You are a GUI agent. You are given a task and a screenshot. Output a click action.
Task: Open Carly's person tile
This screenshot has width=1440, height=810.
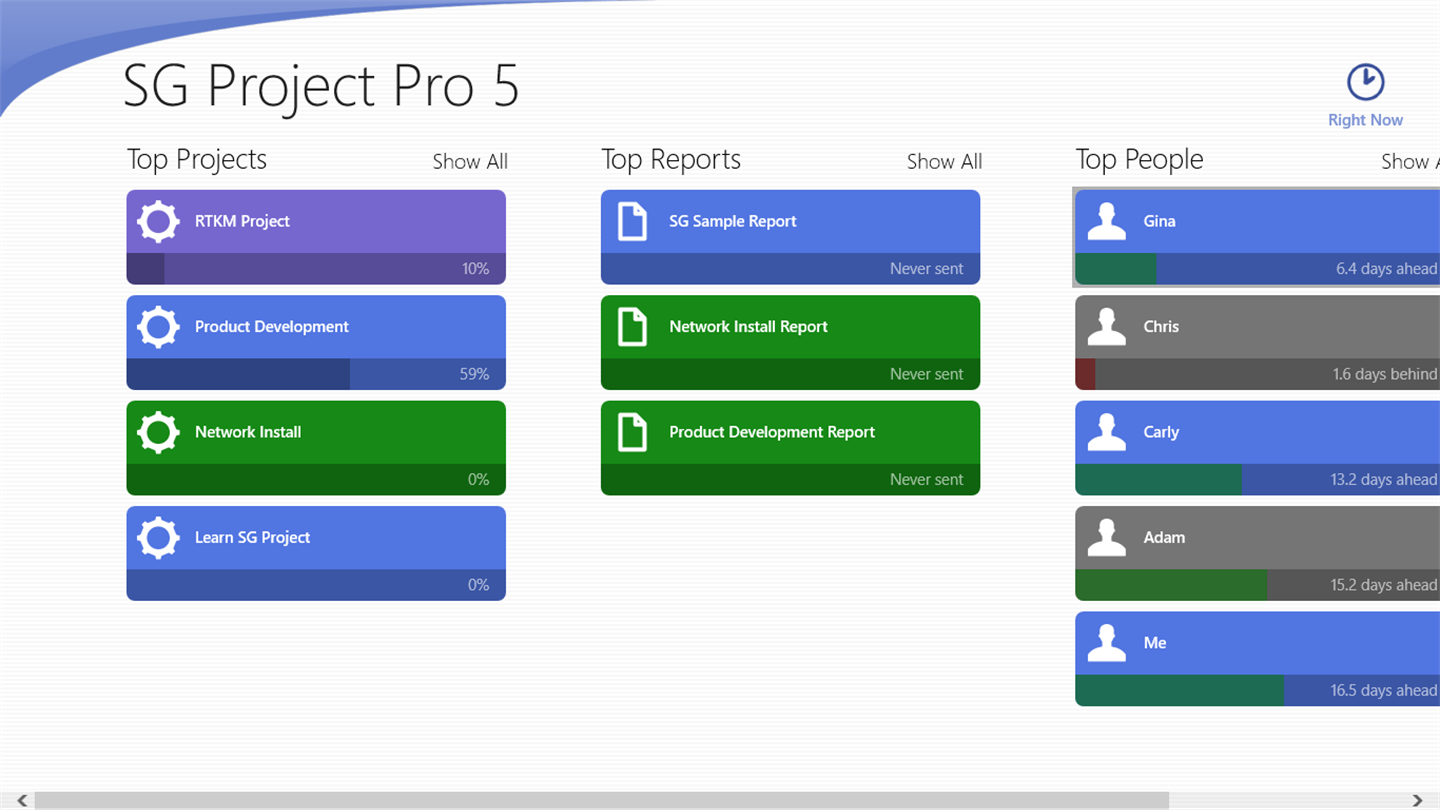1258,448
